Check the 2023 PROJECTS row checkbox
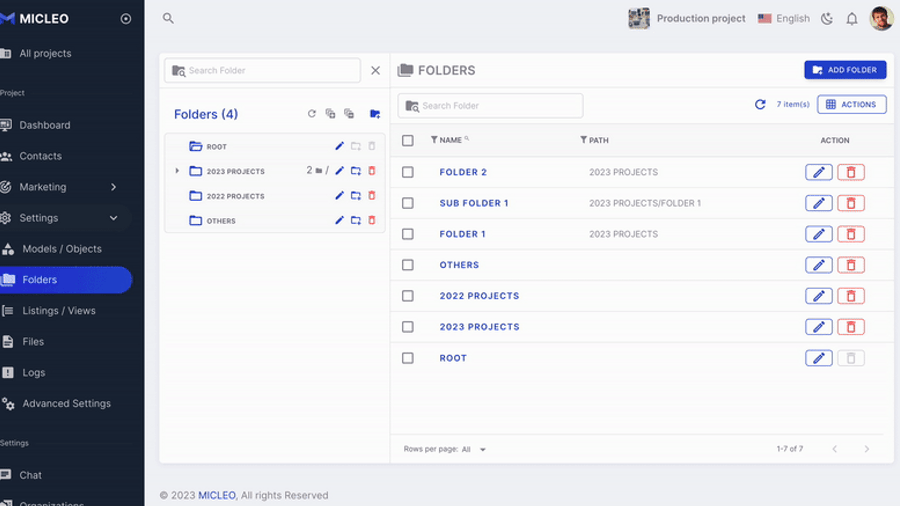 [x=408, y=327]
